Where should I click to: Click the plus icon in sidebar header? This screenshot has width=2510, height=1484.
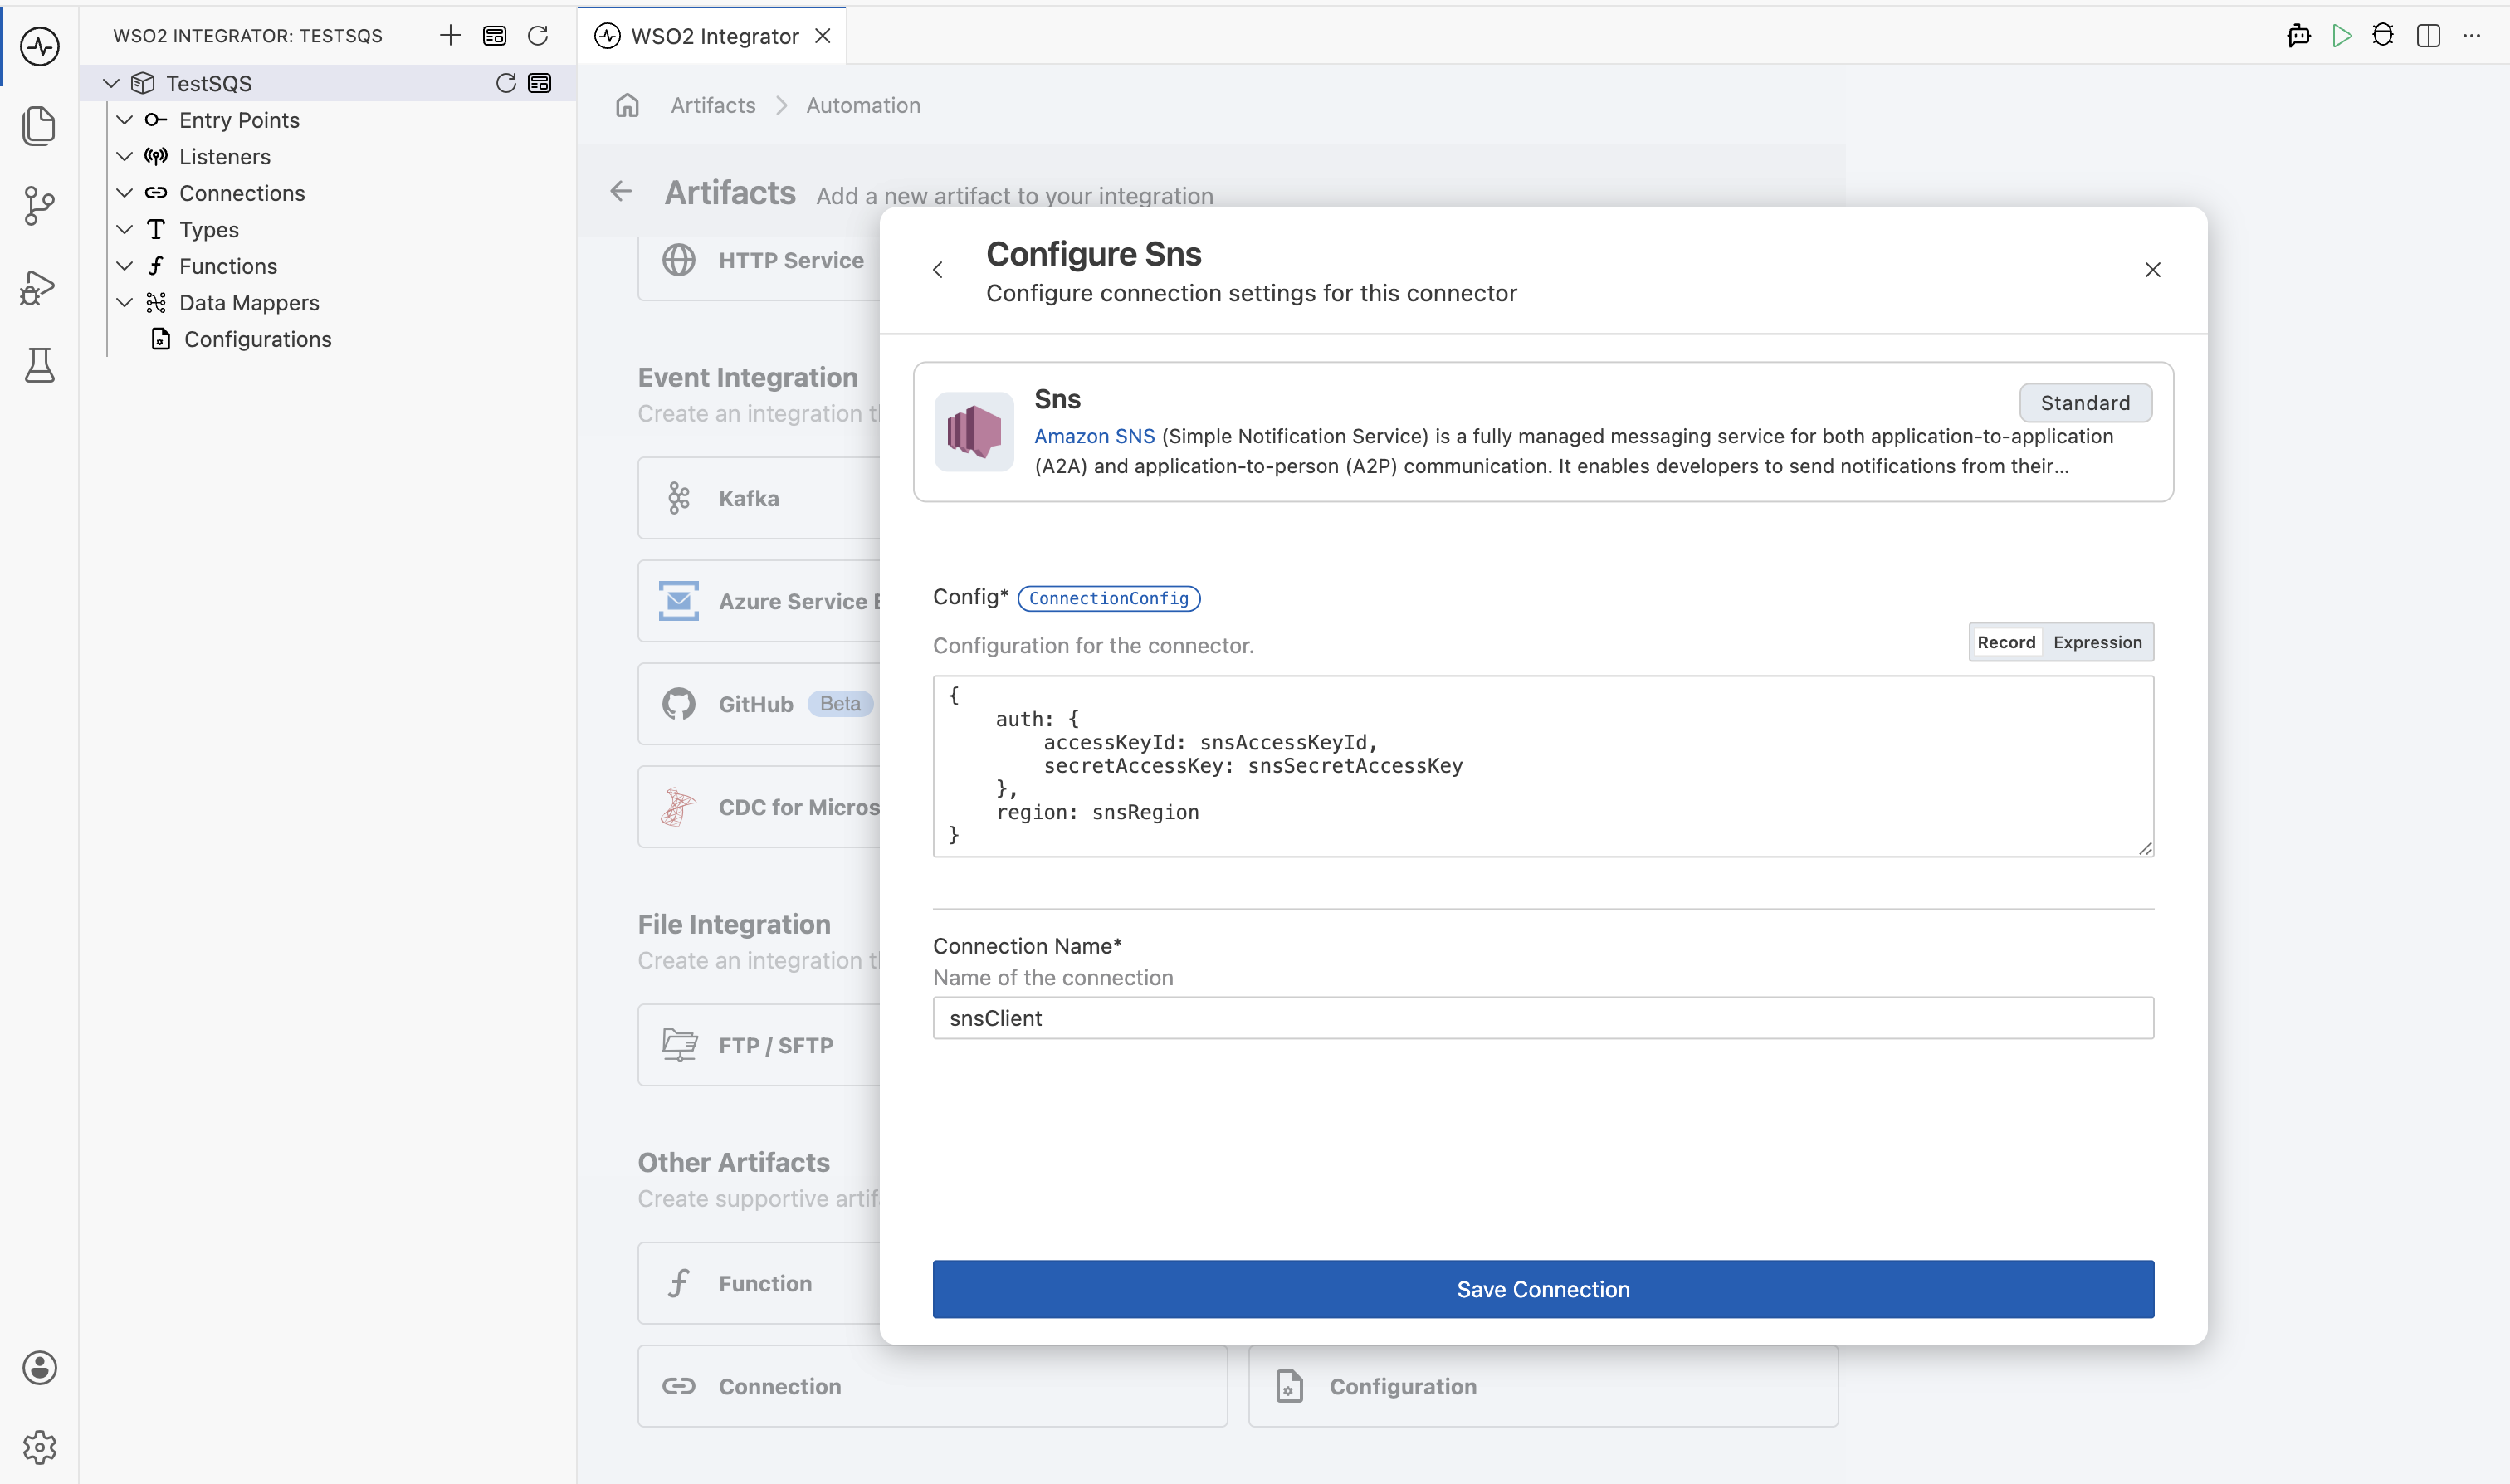tap(451, 36)
